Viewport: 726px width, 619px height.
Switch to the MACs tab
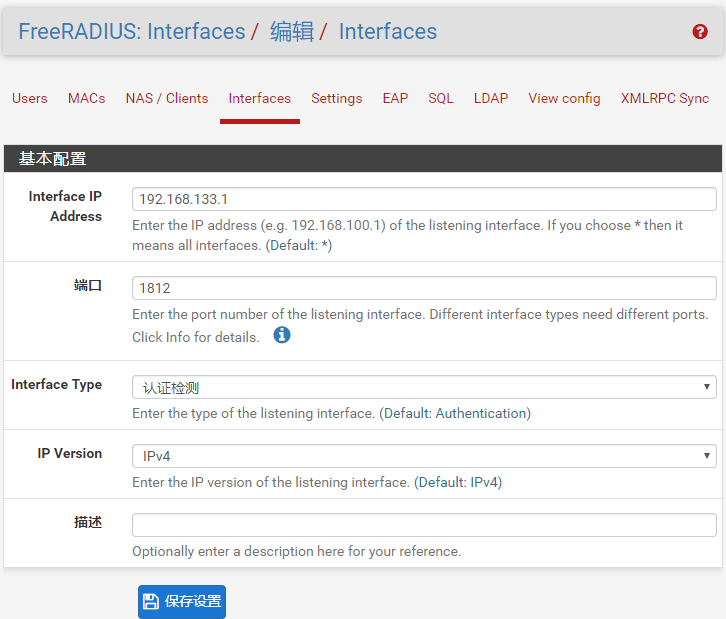[x=87, y=98]
